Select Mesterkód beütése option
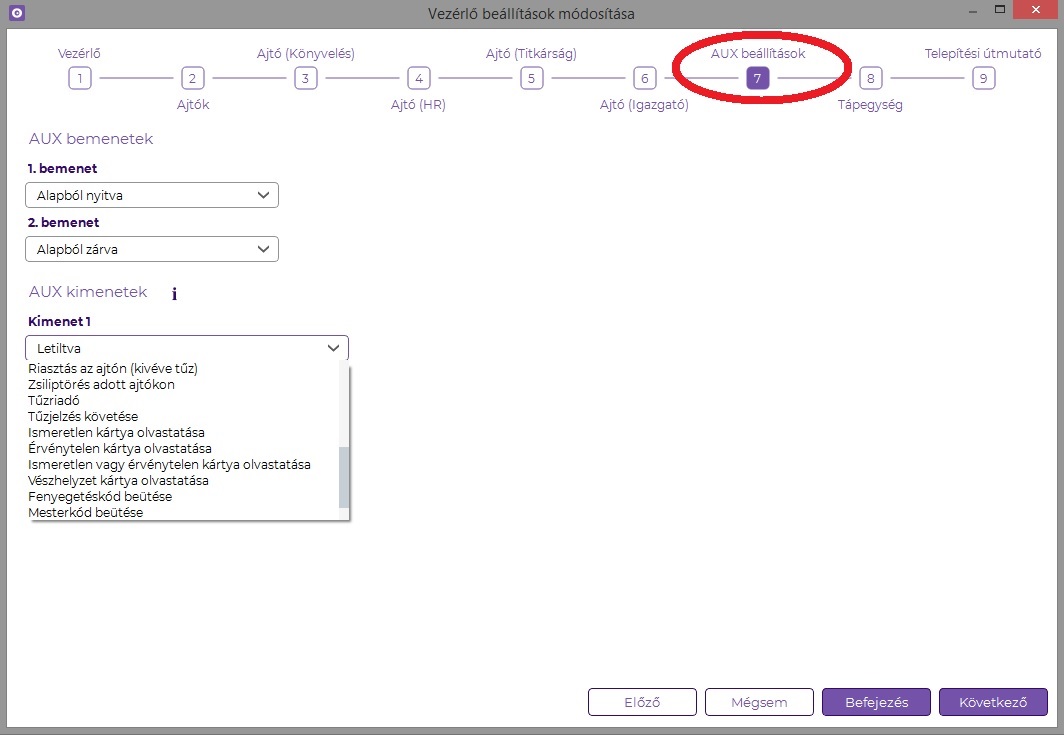This screenshot has height=735, width=1064. click(85, 512)
